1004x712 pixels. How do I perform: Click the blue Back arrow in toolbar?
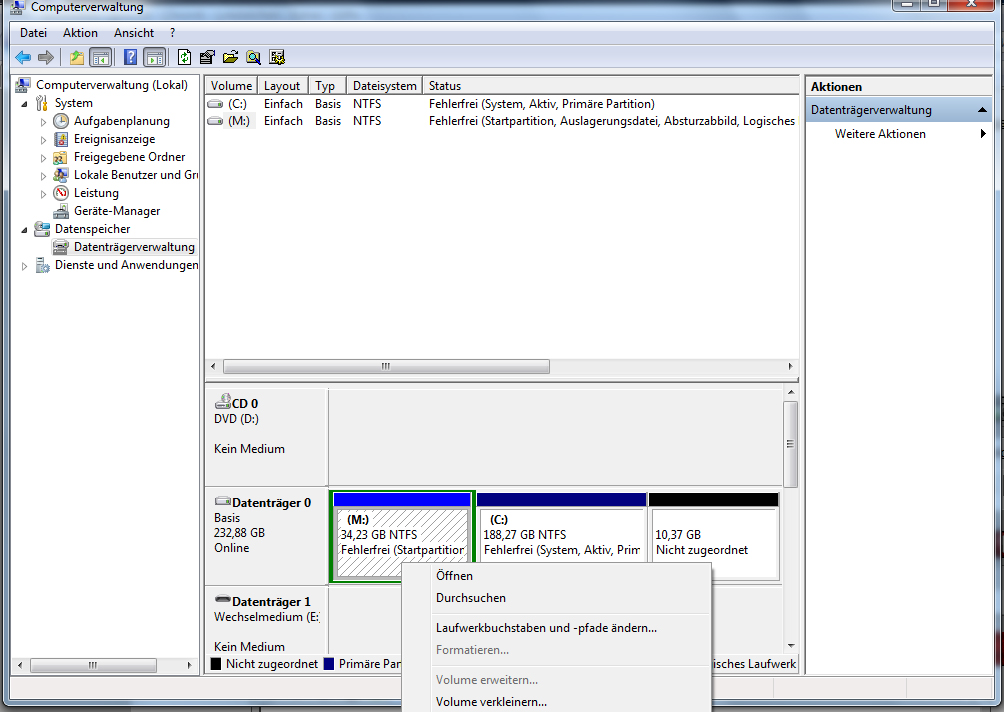[22, 57]
